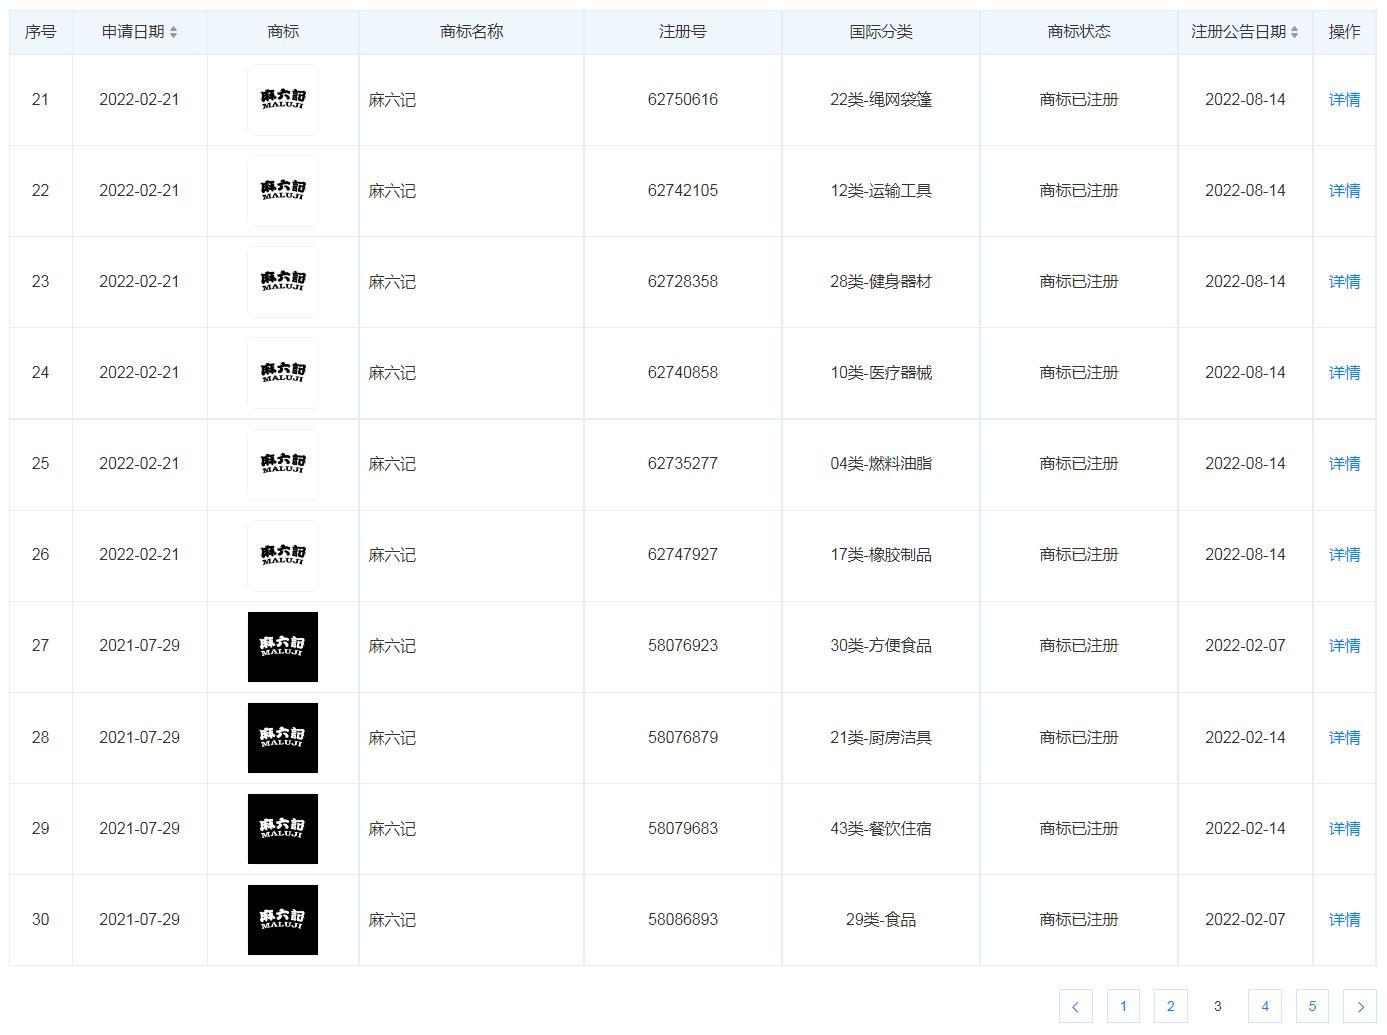Jump to page 1
The height and width of the screenshot is (1035, 1387).
pyautogui.click(x=1123, y=1007)
